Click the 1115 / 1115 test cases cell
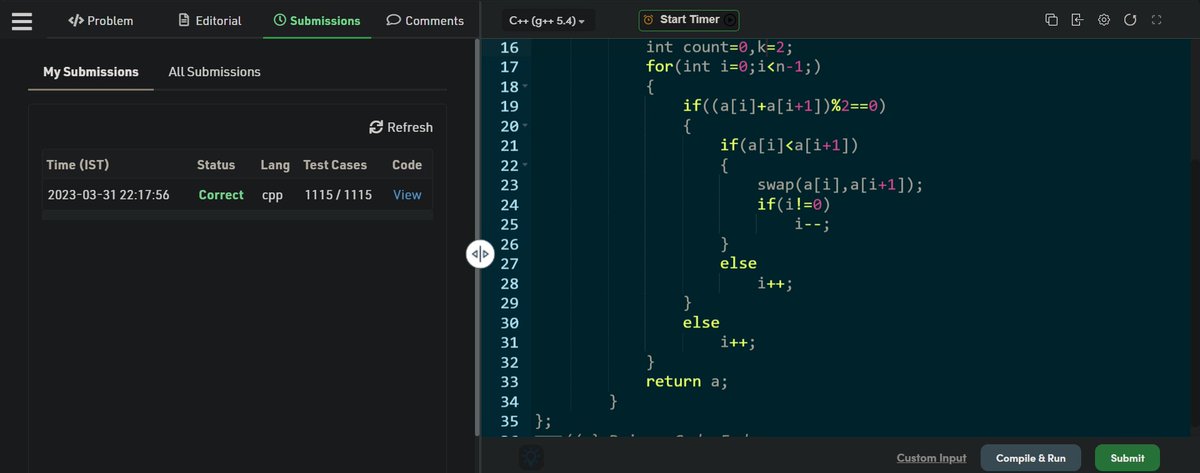 coord(338,195)
